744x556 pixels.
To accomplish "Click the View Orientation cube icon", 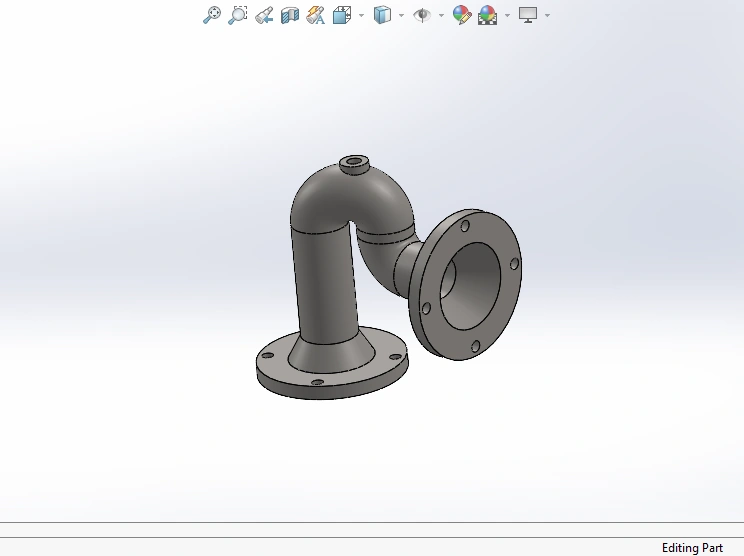I will (x=342, y=15).
